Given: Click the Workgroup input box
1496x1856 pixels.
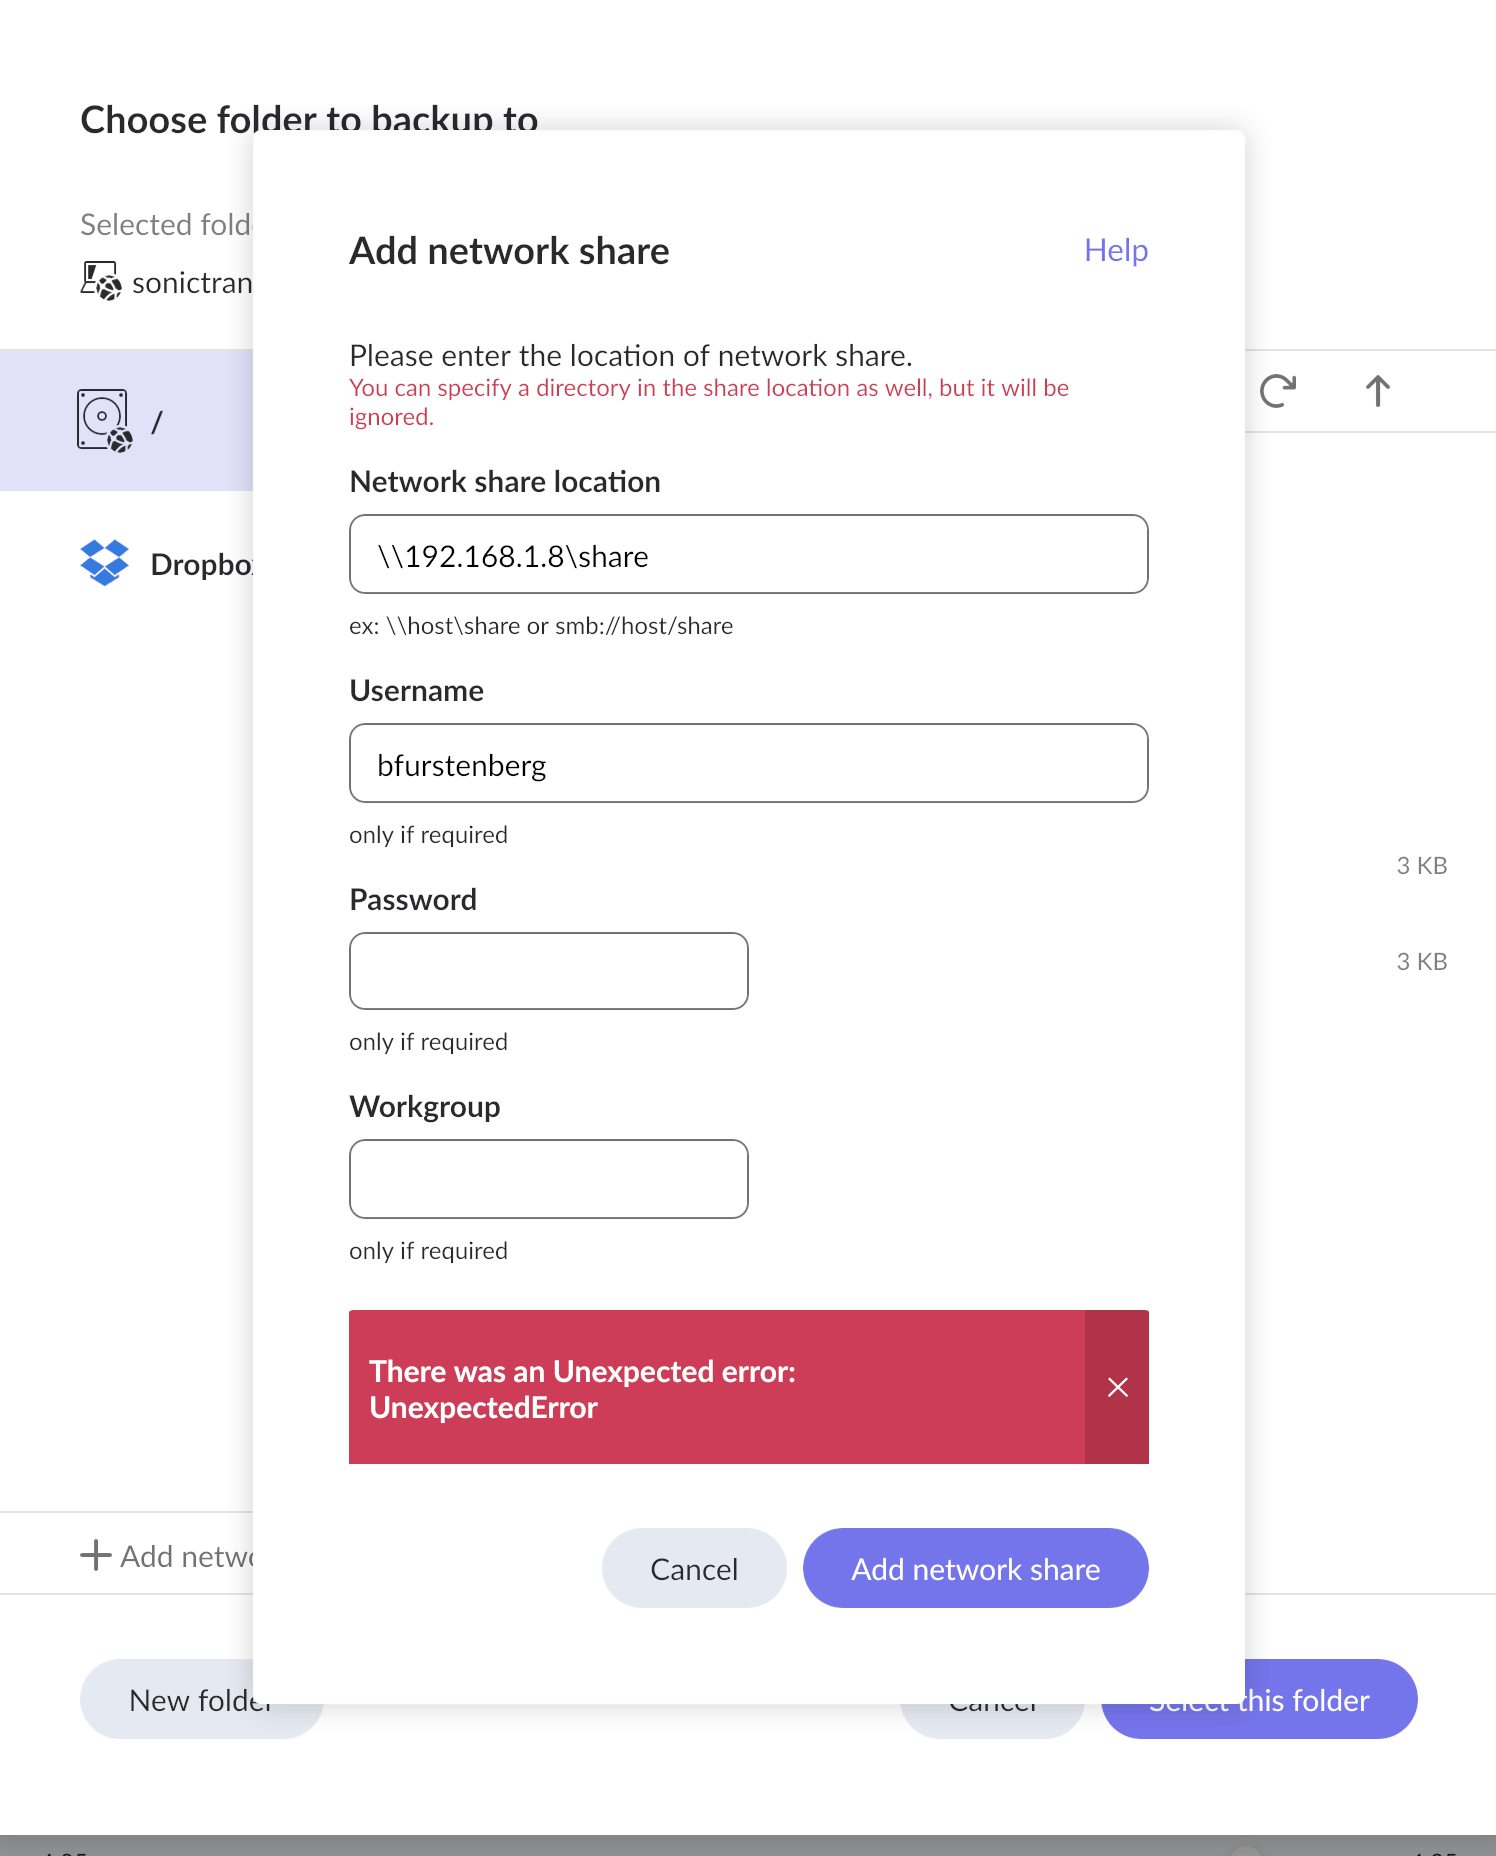Looking at the screenshot, I should 549,1179.
